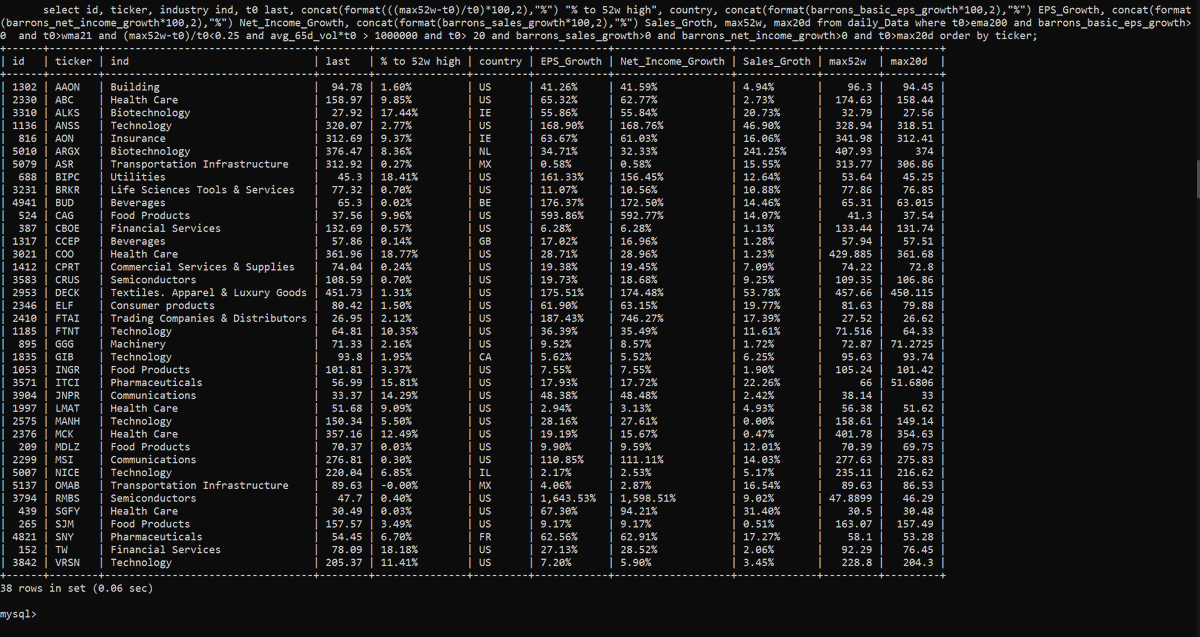Click 'Life Sciences Tools & Services' for BRKR
1200x637 pixels.
click(202, 190)
